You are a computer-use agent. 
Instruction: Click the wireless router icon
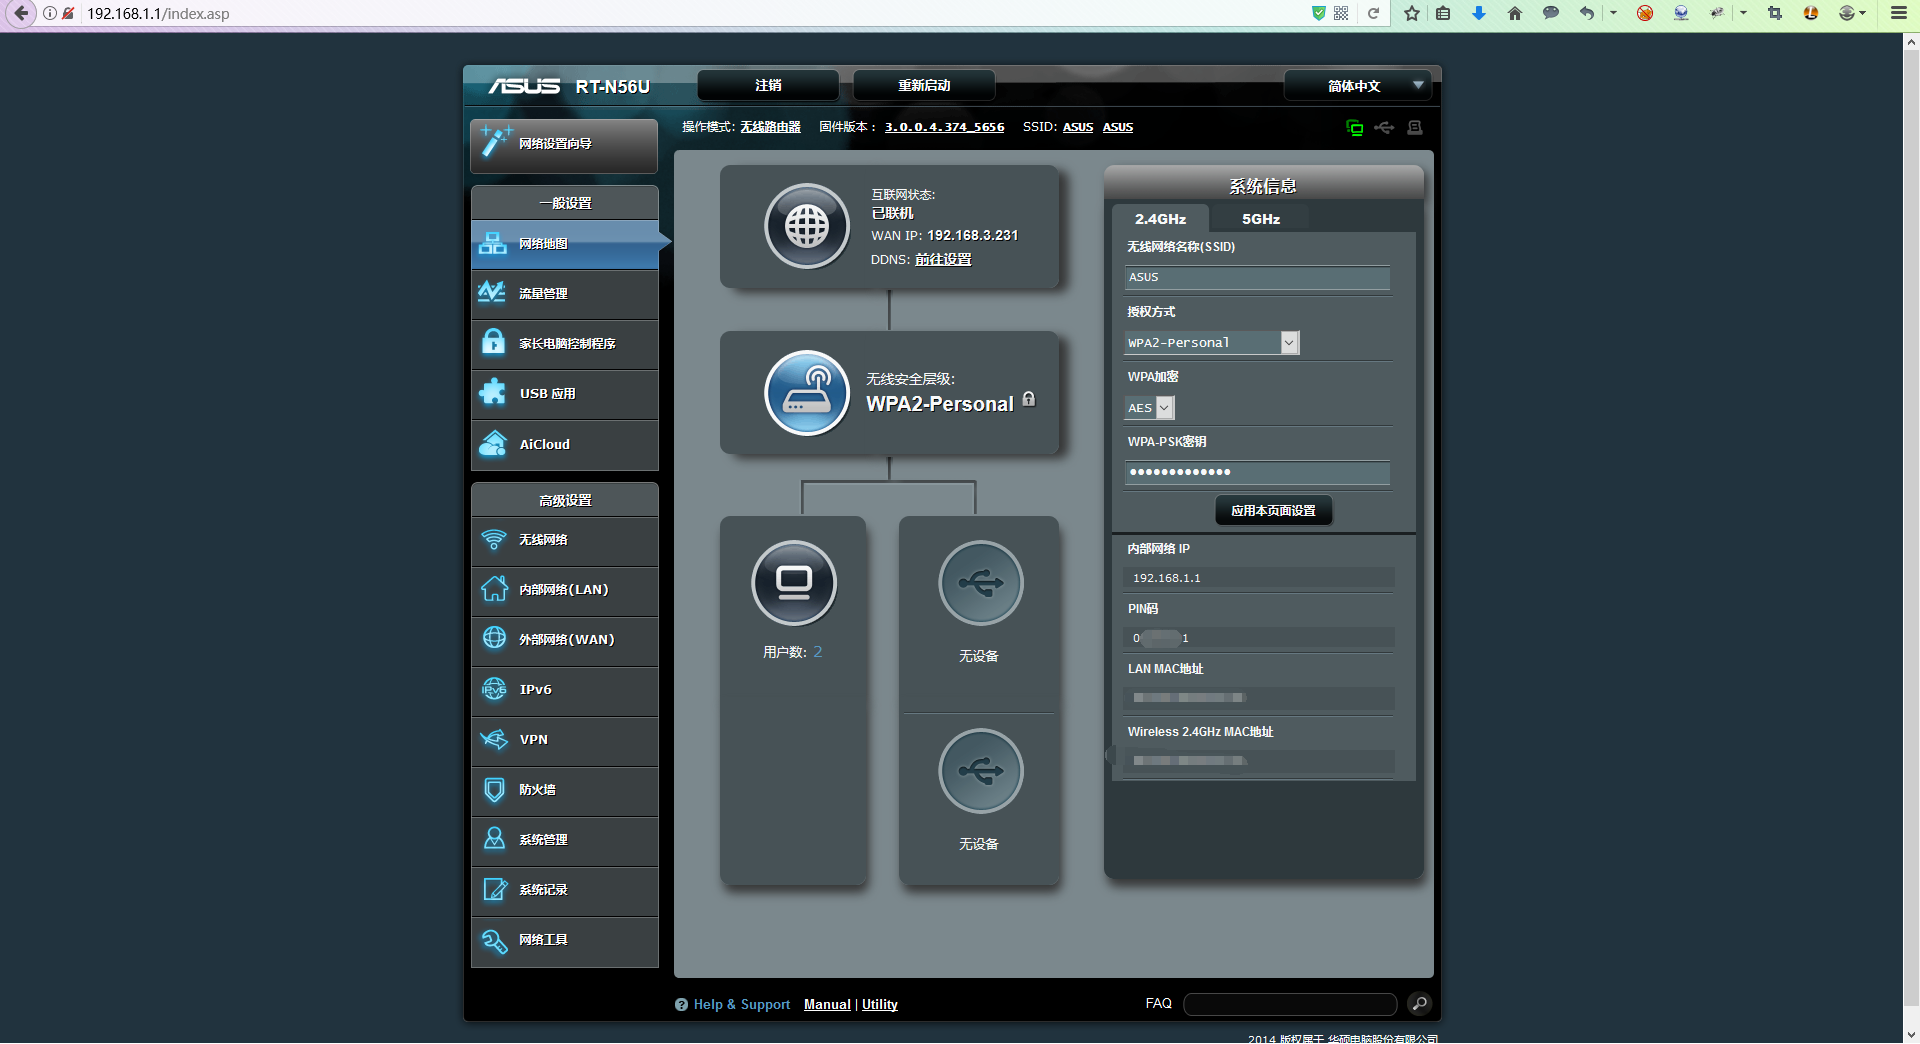[807, 393]
